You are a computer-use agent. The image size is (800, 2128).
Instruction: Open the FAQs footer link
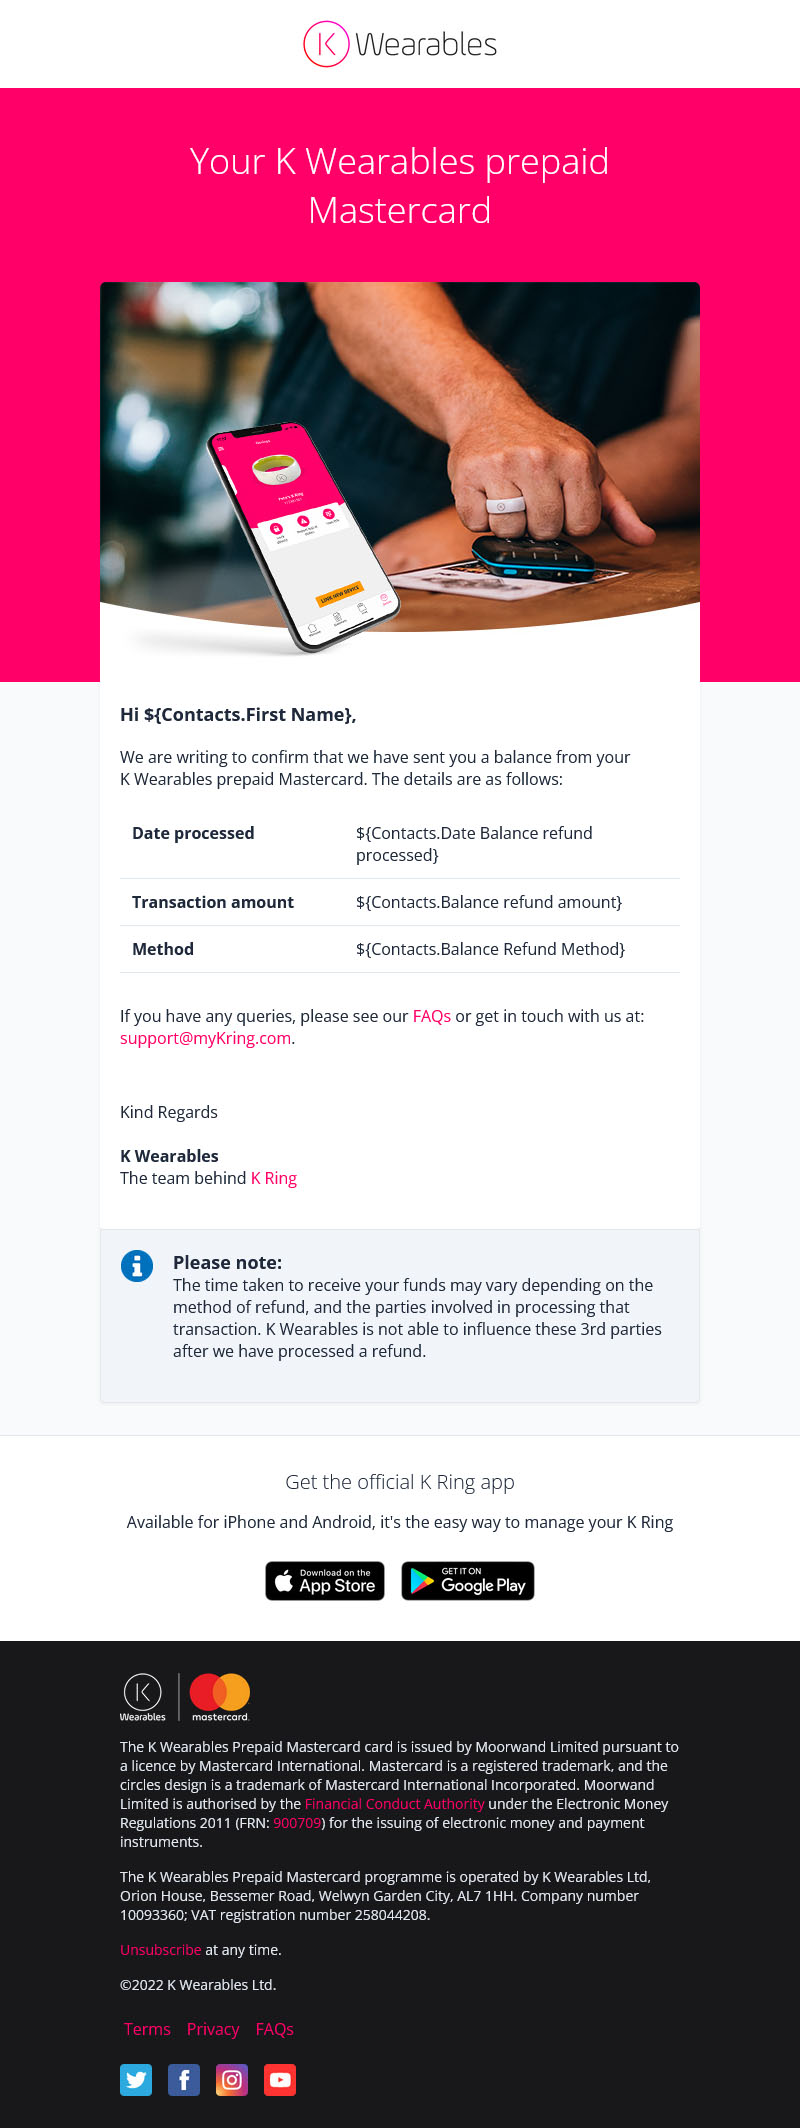pos(275,2029)
